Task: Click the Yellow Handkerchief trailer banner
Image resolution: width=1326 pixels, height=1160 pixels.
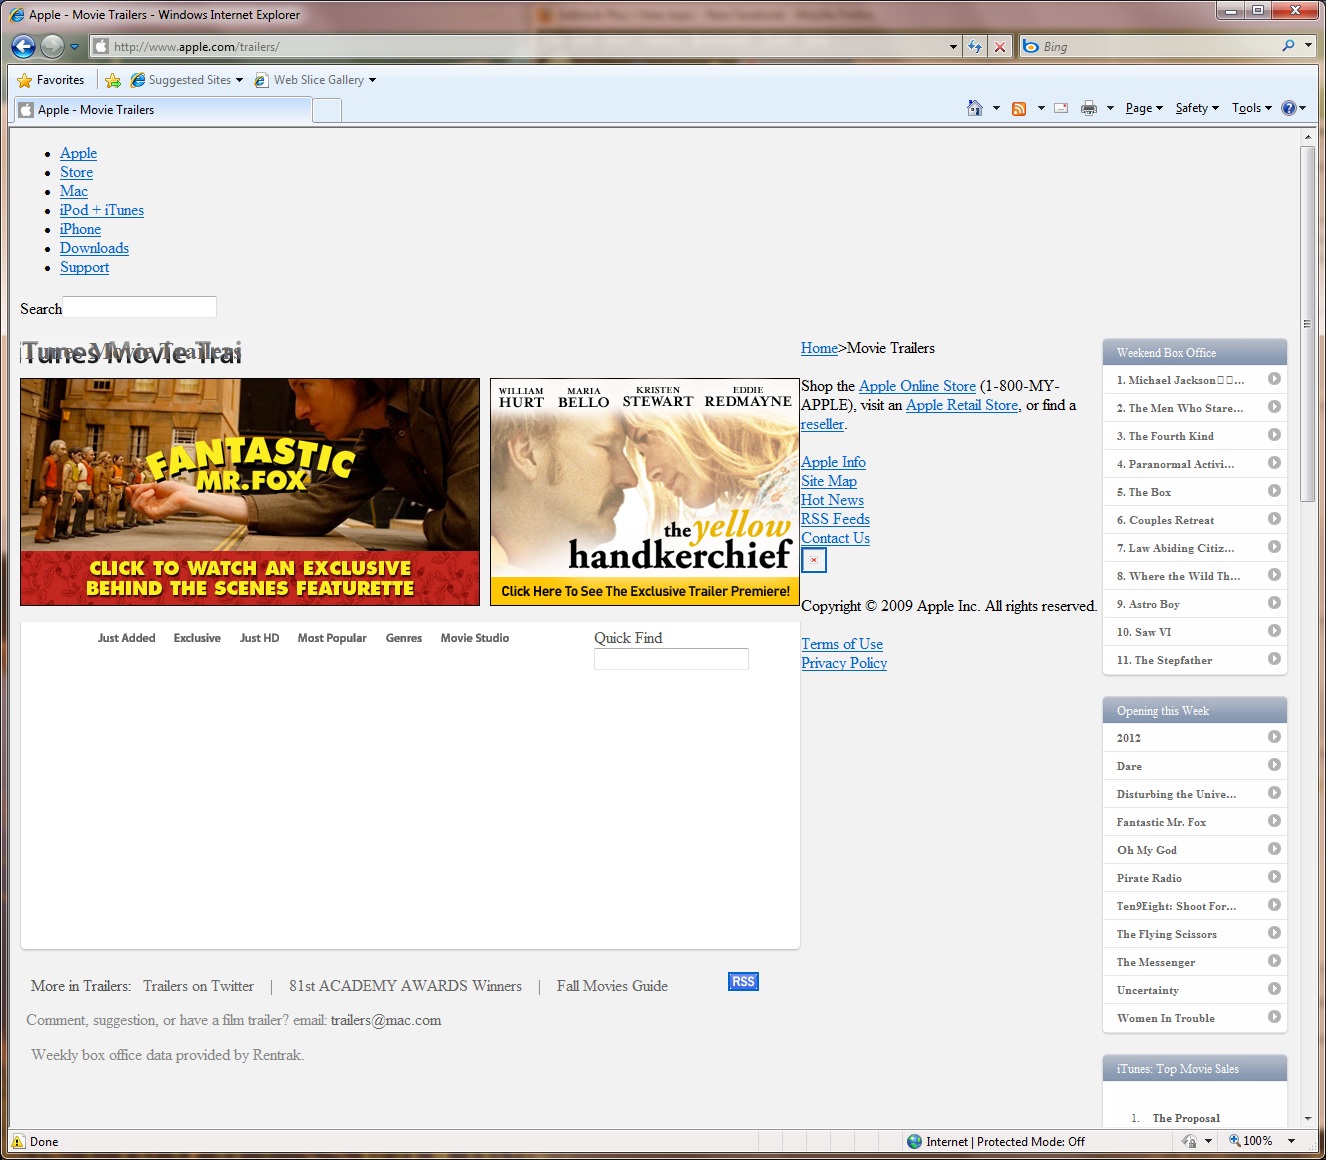Action: [645, 492]
